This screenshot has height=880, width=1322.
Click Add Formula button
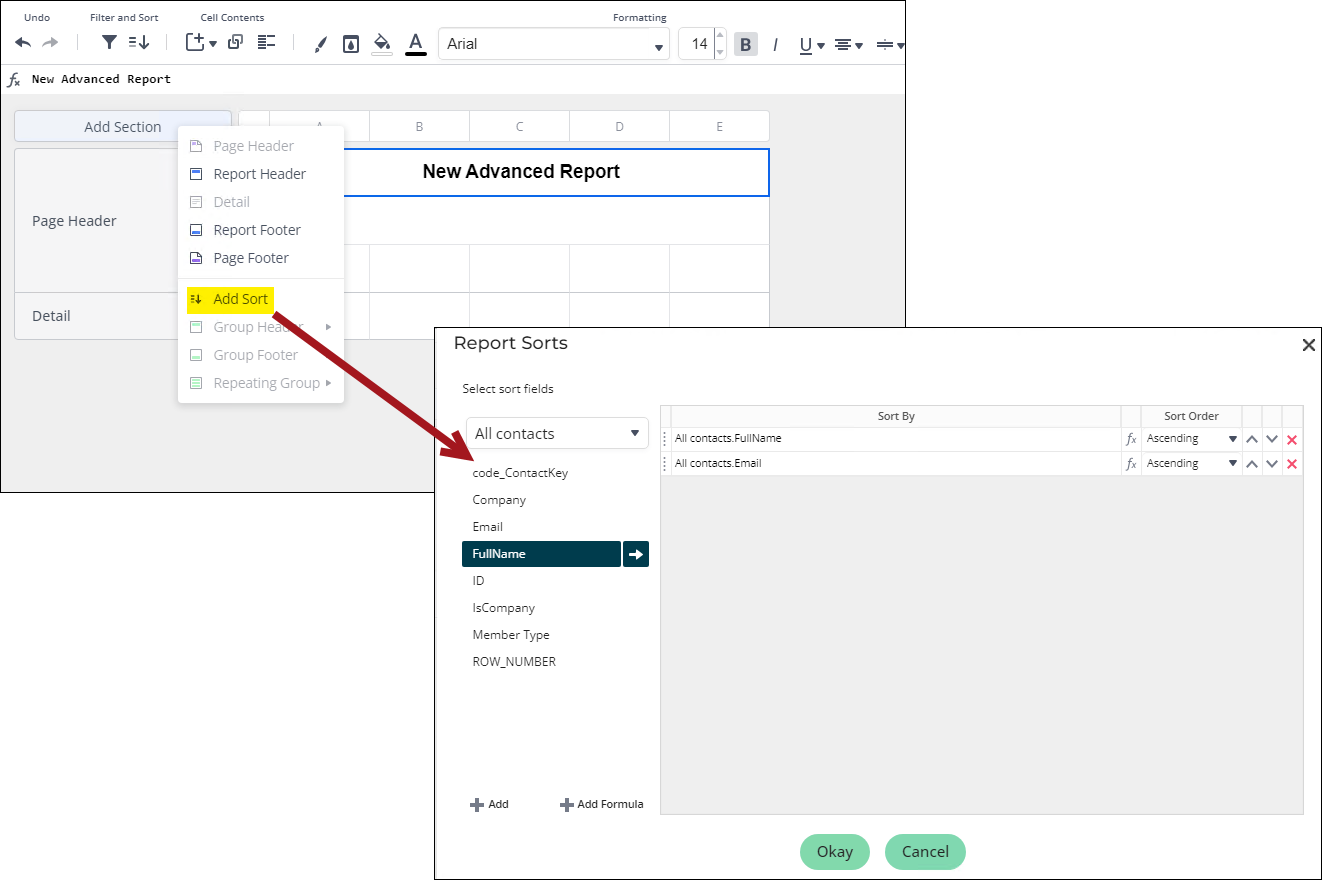601,804
